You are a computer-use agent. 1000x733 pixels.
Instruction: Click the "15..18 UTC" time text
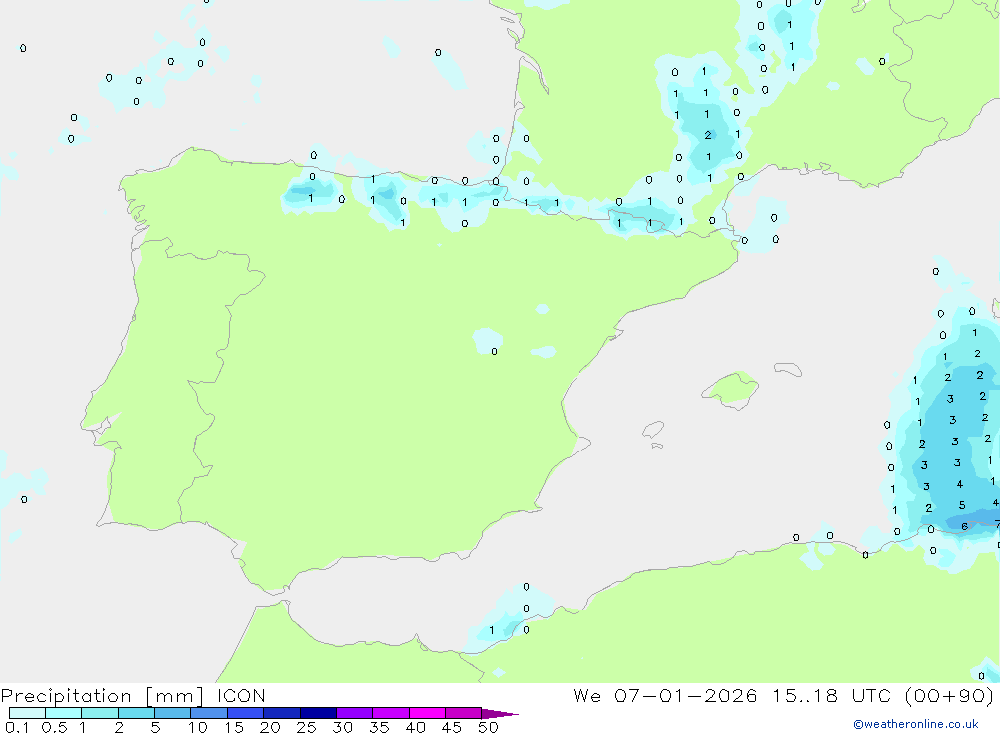pyautogui.click(x=831, y=695)
